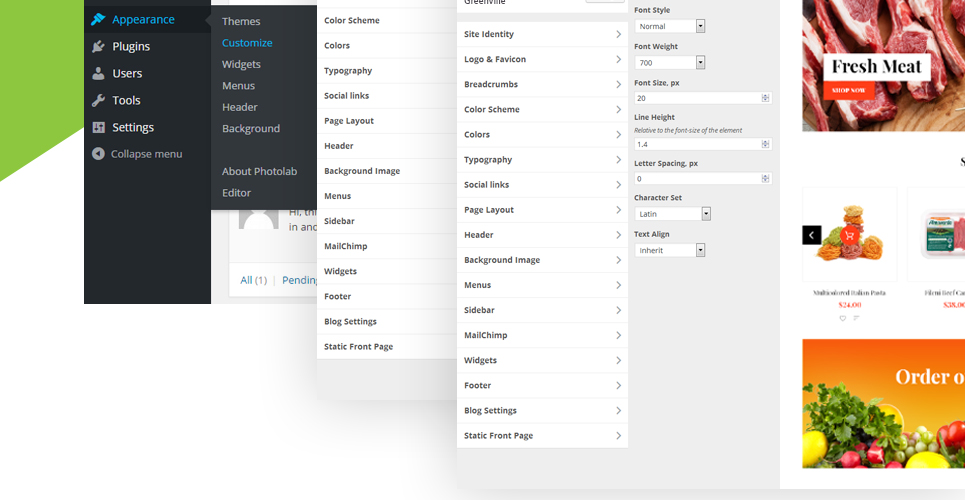Open About Photolab in the submenu
Image resolution: width=965 pixels, height=500 pixels.
point(259,172)
